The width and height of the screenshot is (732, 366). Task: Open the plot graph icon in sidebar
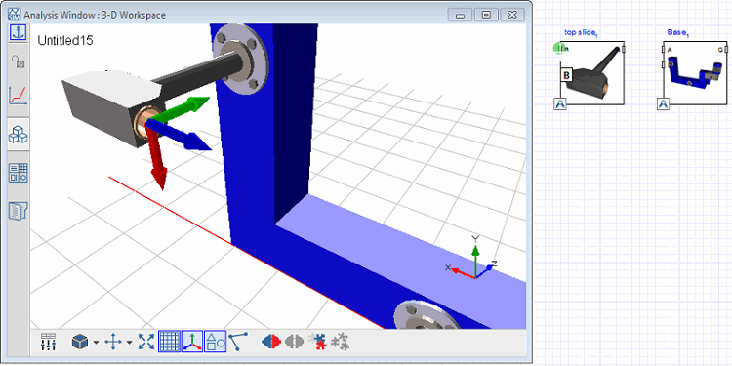(18, 96)
